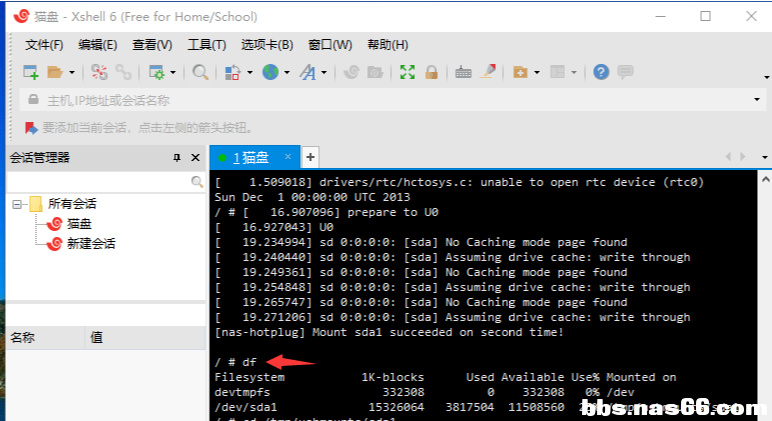This screenshot has height=421, width=772.
Task: Click the Open session folder icon
Action: [55, 72]
